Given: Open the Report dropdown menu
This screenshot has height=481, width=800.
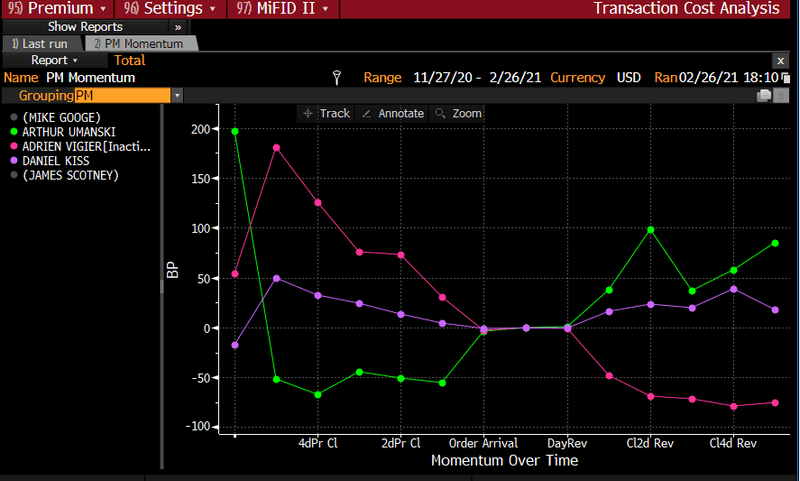Looking at the screenshot, I should tap(55, 61).
